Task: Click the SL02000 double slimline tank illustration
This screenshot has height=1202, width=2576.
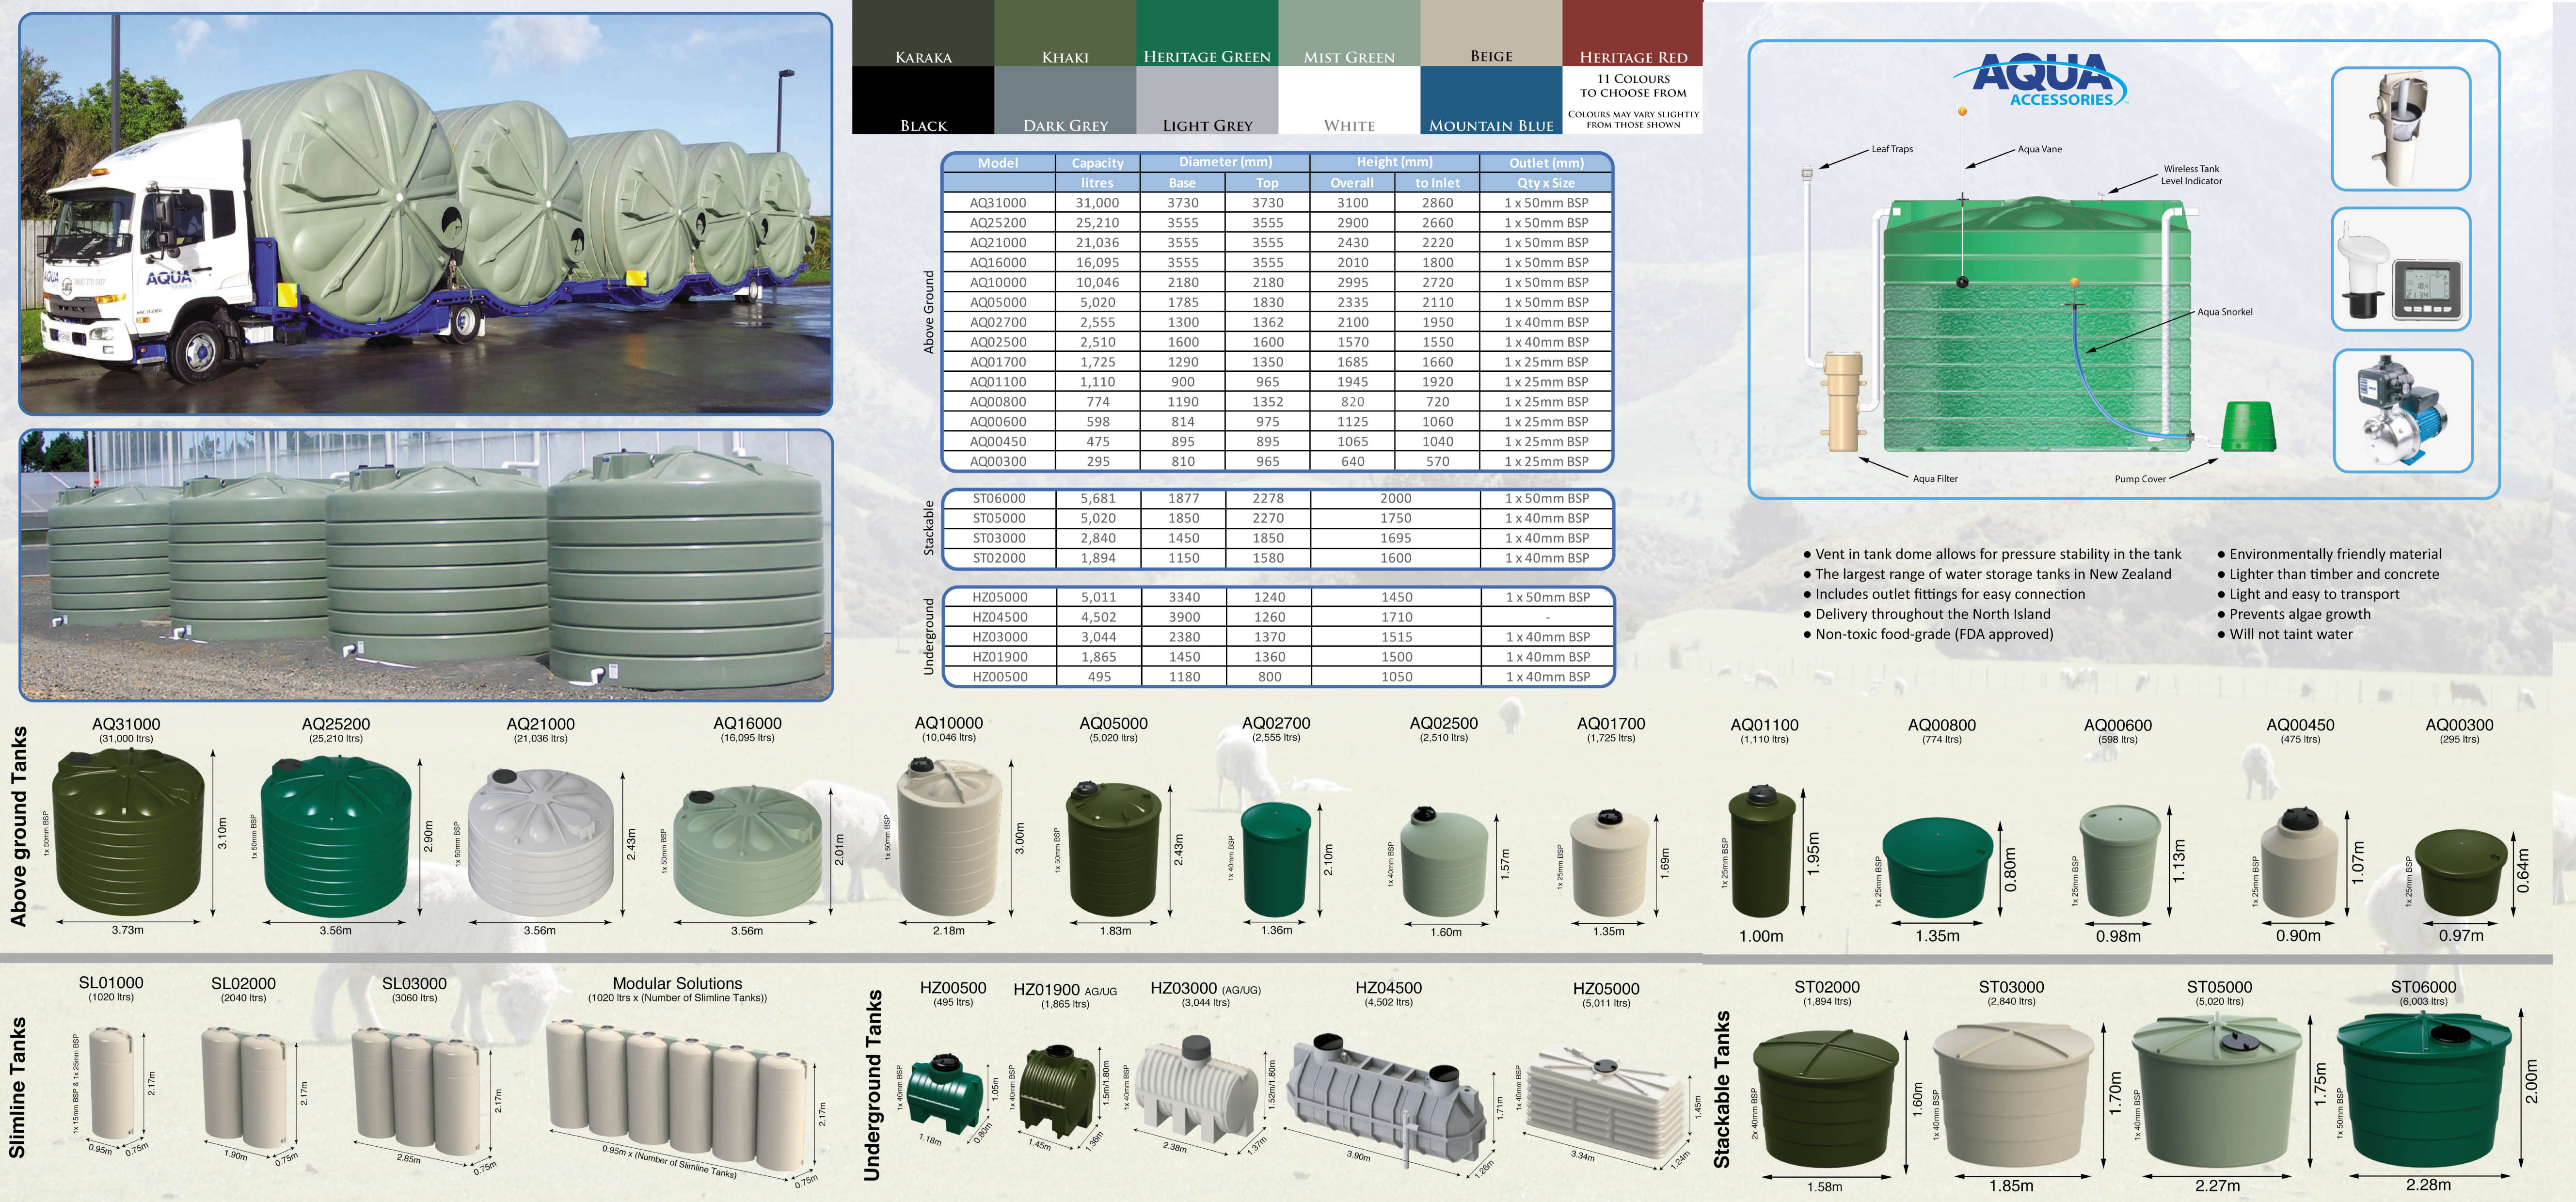Action: pos(246,1087)
